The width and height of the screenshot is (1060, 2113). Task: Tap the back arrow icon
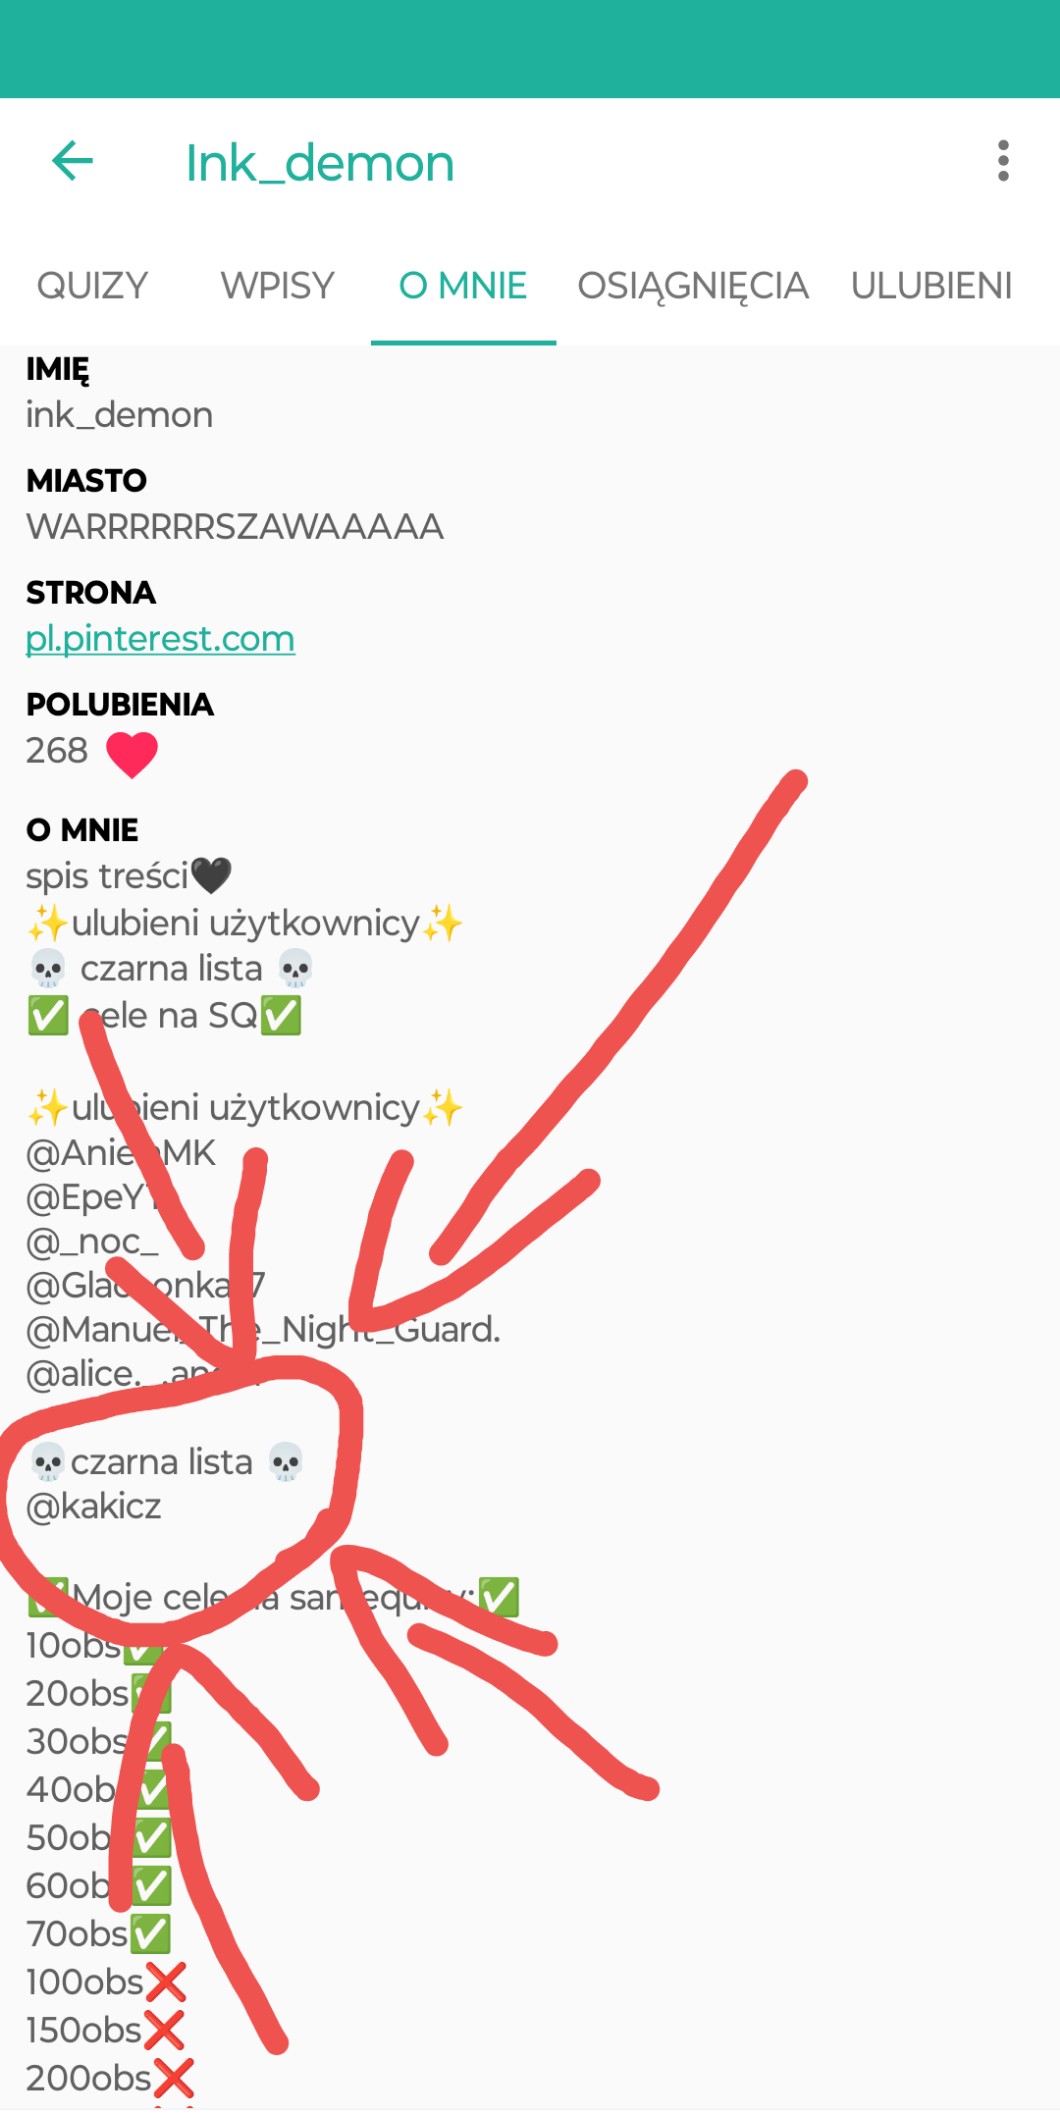(x=72, y=161)
